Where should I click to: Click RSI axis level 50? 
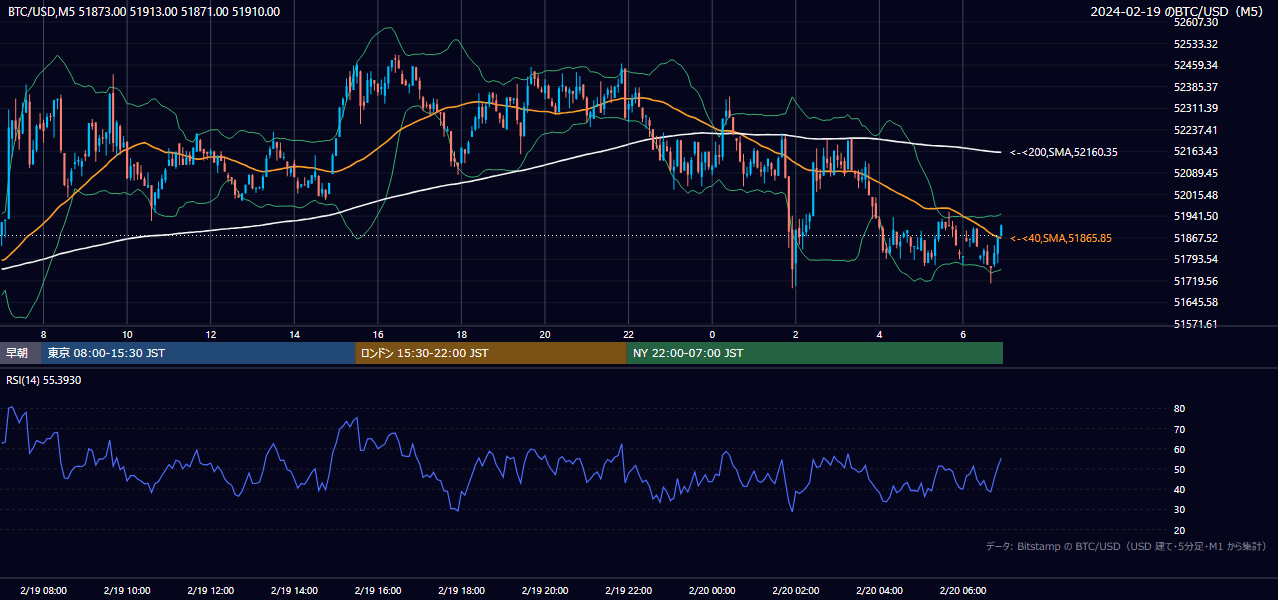1179,469
